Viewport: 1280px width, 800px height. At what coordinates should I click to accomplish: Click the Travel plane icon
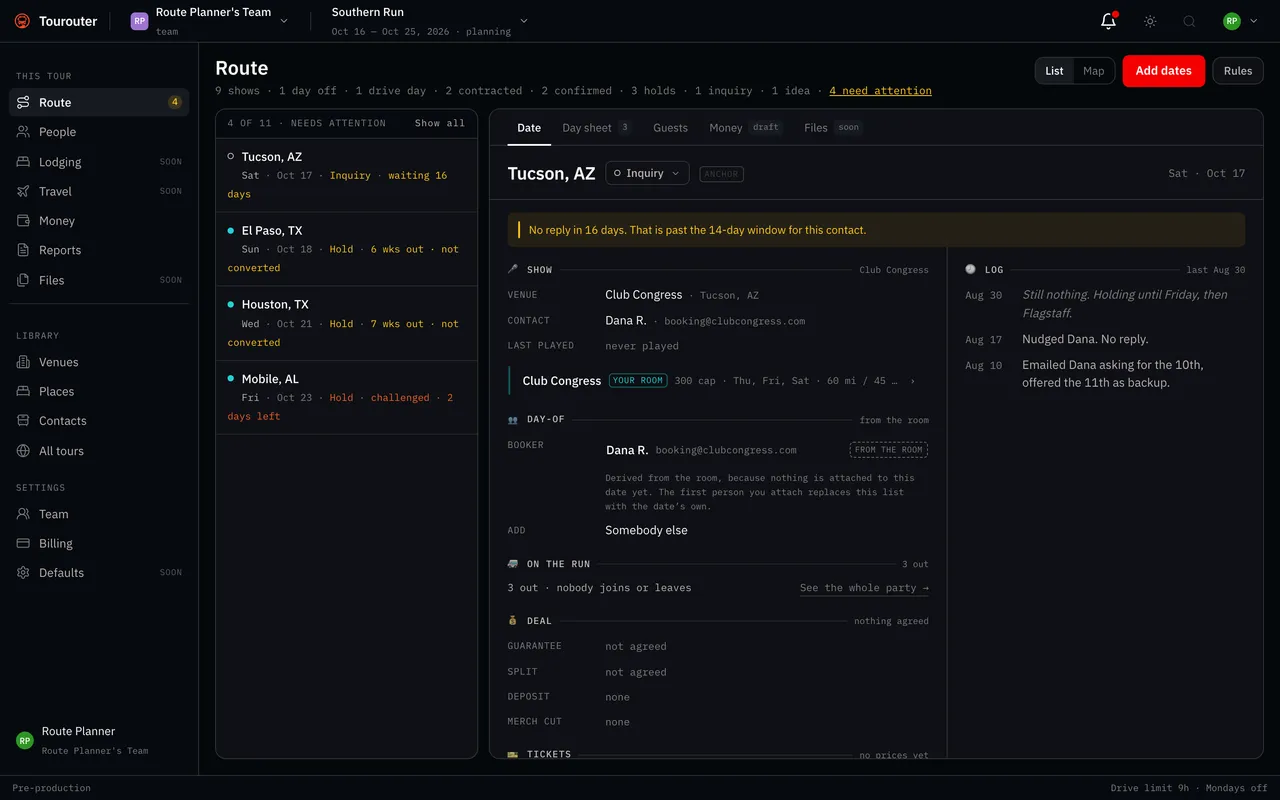point(23,191)
